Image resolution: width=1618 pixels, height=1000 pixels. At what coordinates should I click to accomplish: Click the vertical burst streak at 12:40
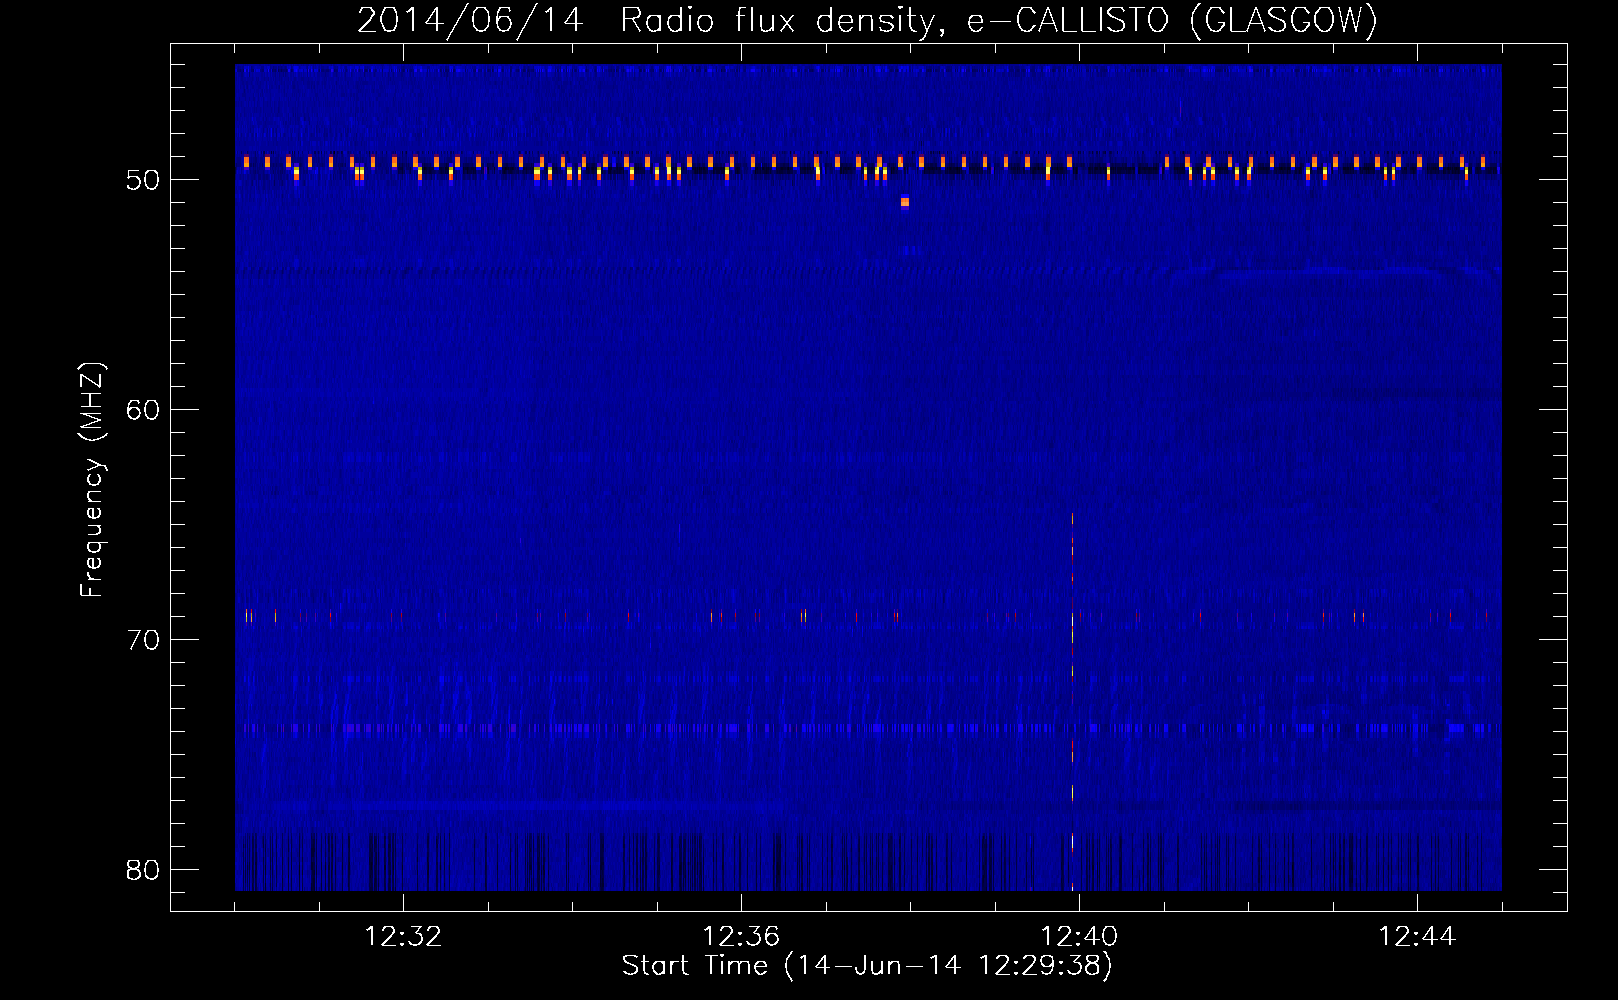1072,700
